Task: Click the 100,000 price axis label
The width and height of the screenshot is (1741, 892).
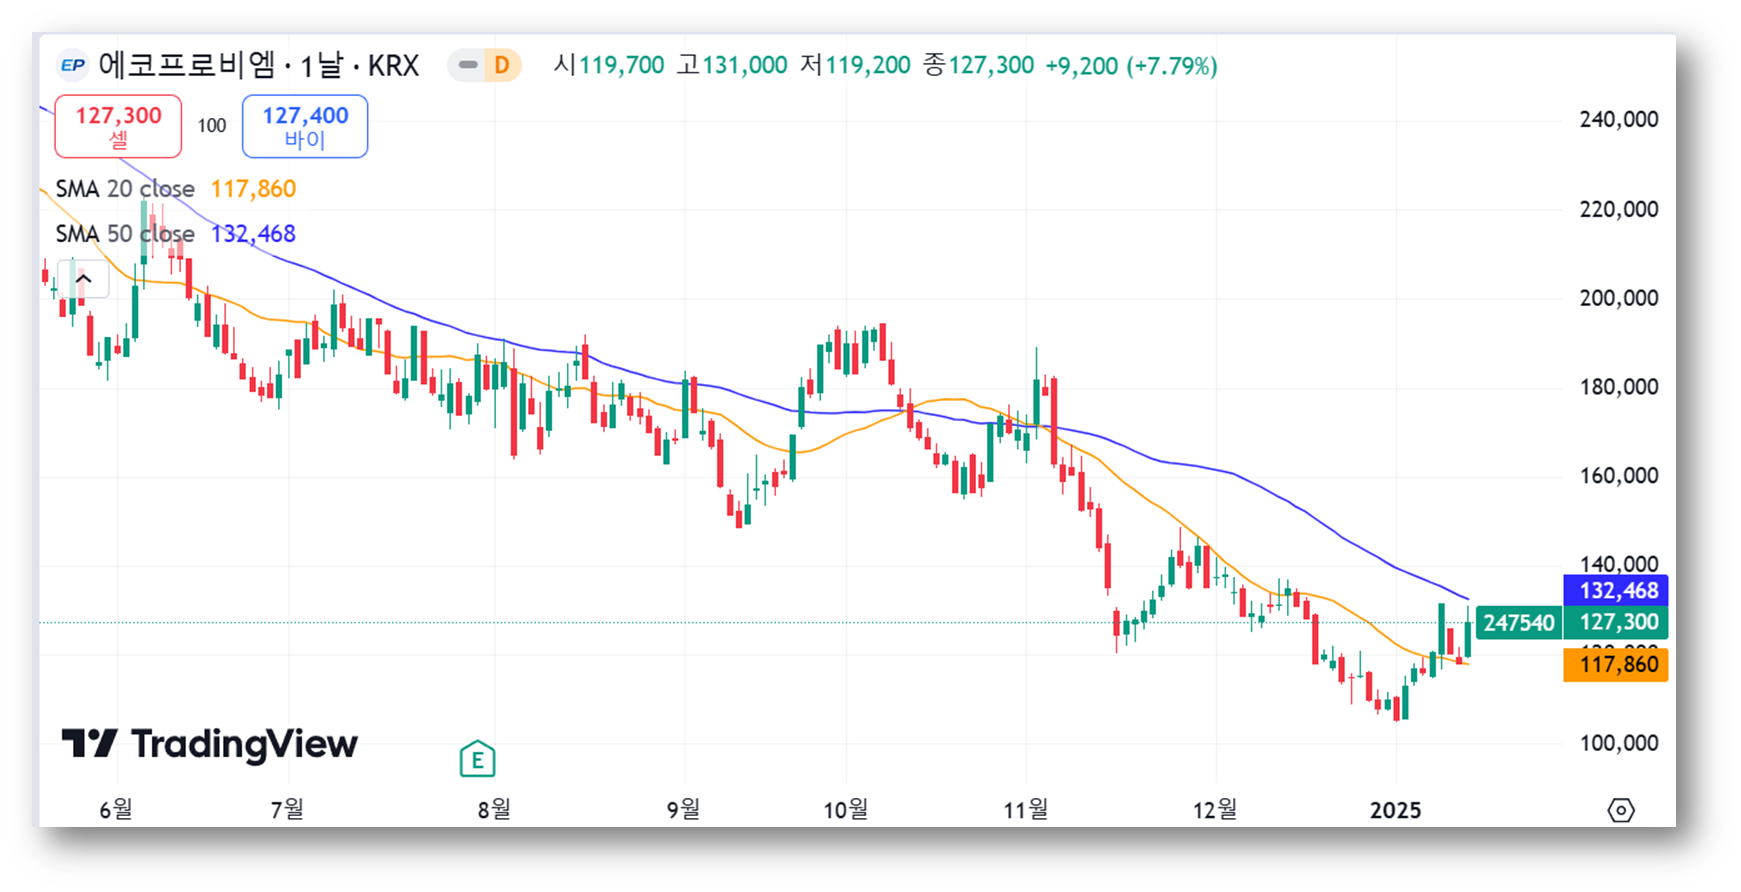Action: point(1618,743)
